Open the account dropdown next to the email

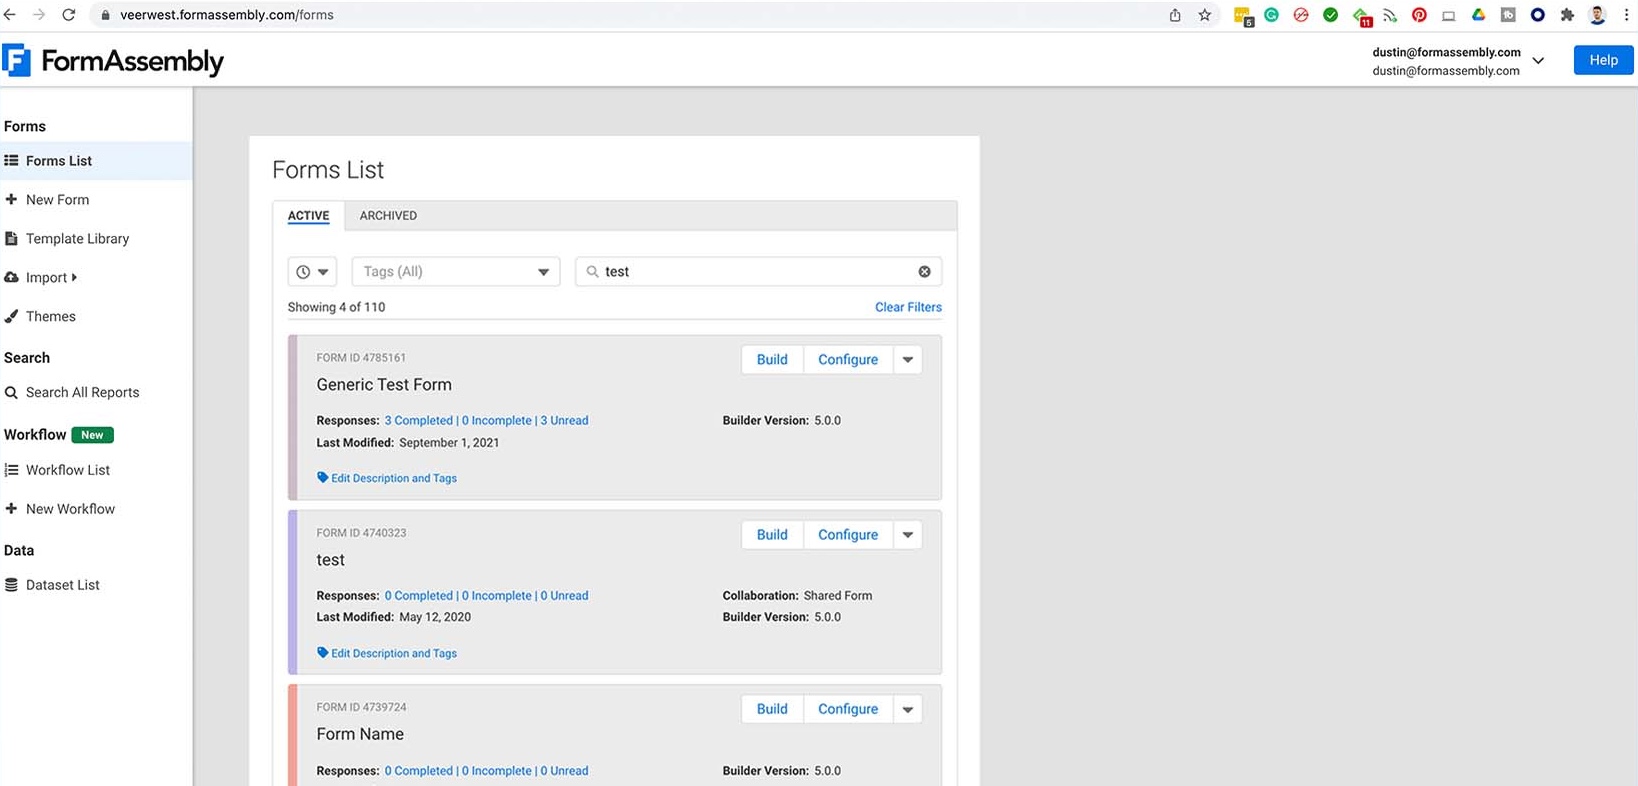[1538, 61]
